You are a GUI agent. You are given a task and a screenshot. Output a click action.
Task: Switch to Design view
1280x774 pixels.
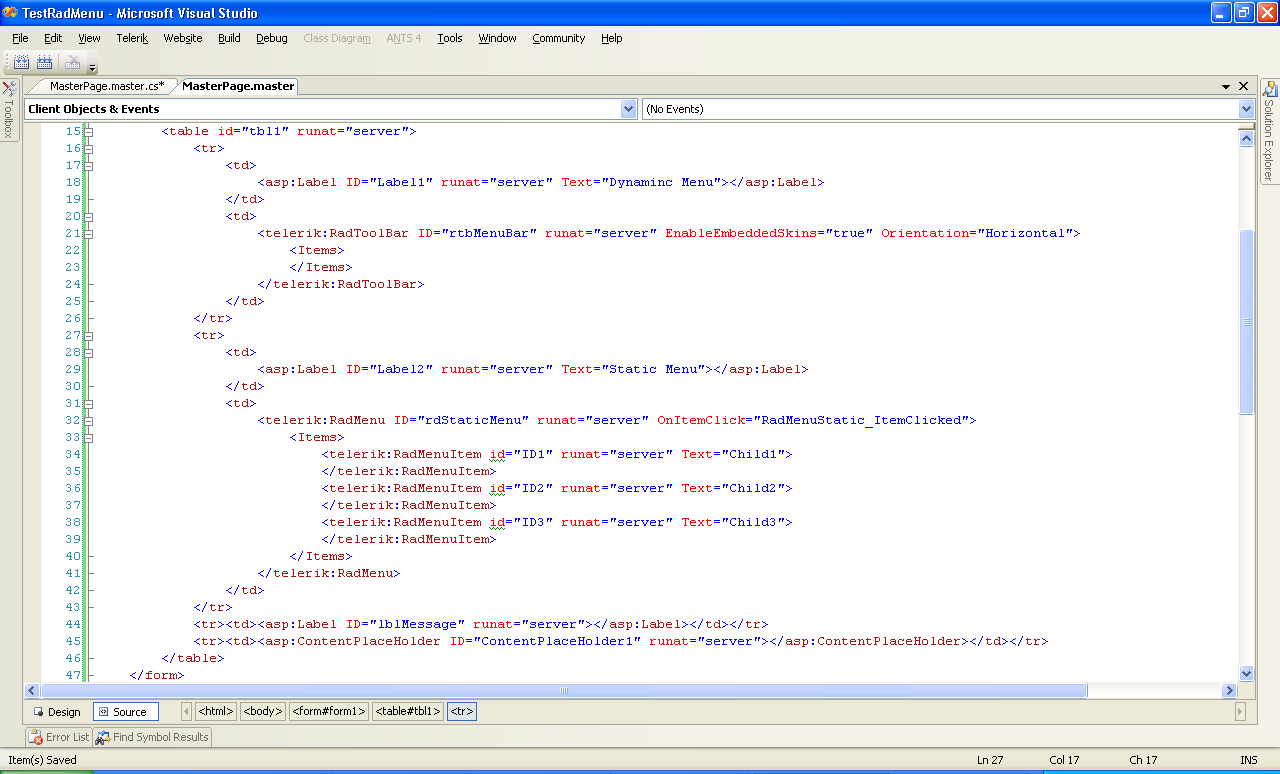(57, 712)
